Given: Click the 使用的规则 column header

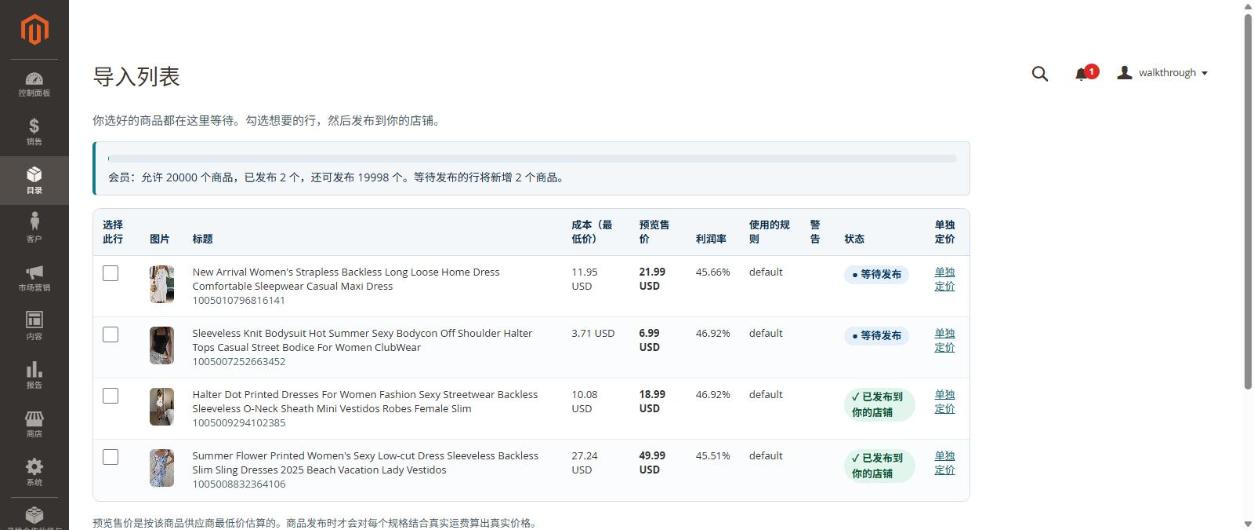Looking at the screenshot, I should click(x=770, y=232).
